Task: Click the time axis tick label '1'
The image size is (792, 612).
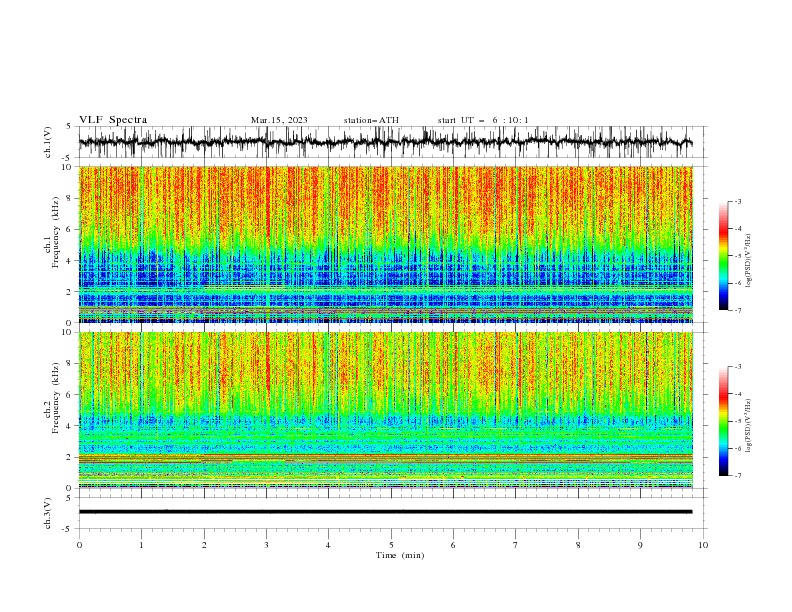Action: pyautogui.click(x=141, y=545)
